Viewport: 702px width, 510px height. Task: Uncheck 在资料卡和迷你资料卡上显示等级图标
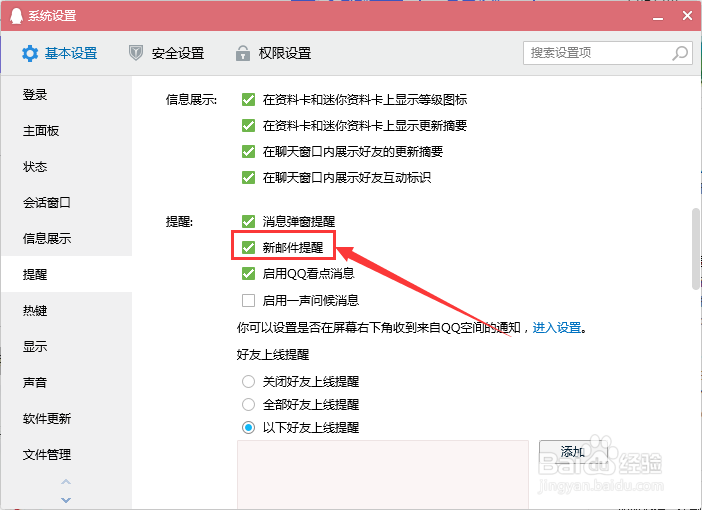click(248, 99)
